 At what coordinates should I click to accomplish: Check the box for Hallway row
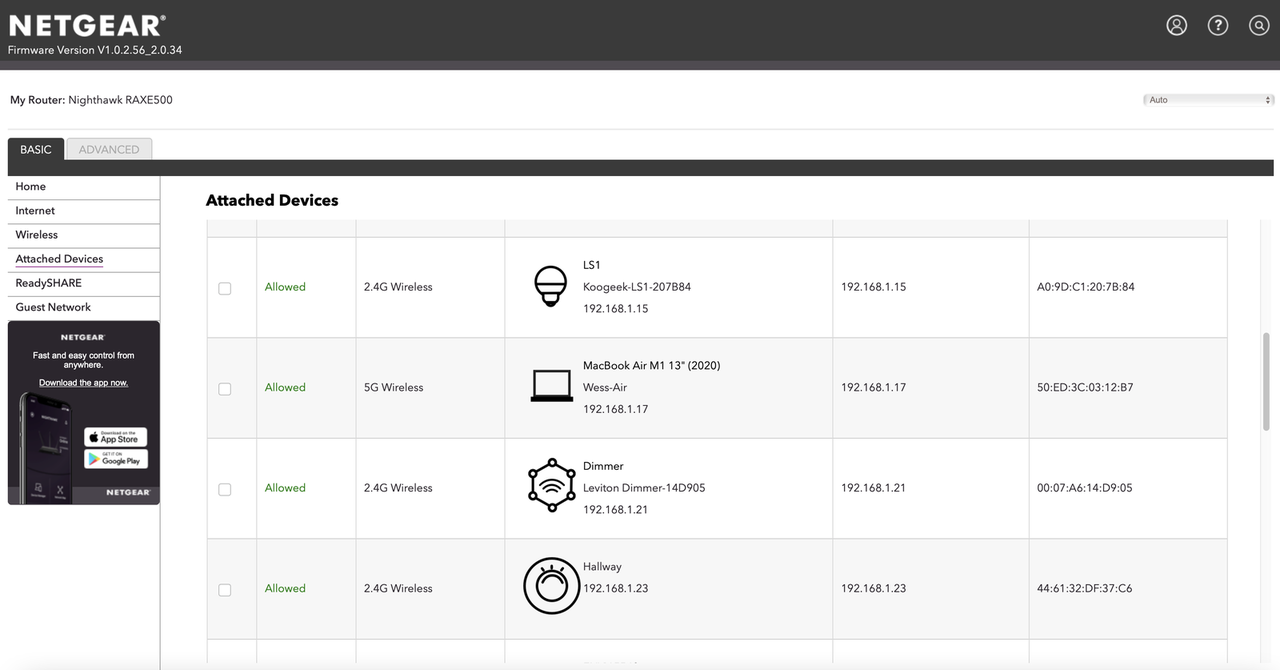tap(225, 590)
